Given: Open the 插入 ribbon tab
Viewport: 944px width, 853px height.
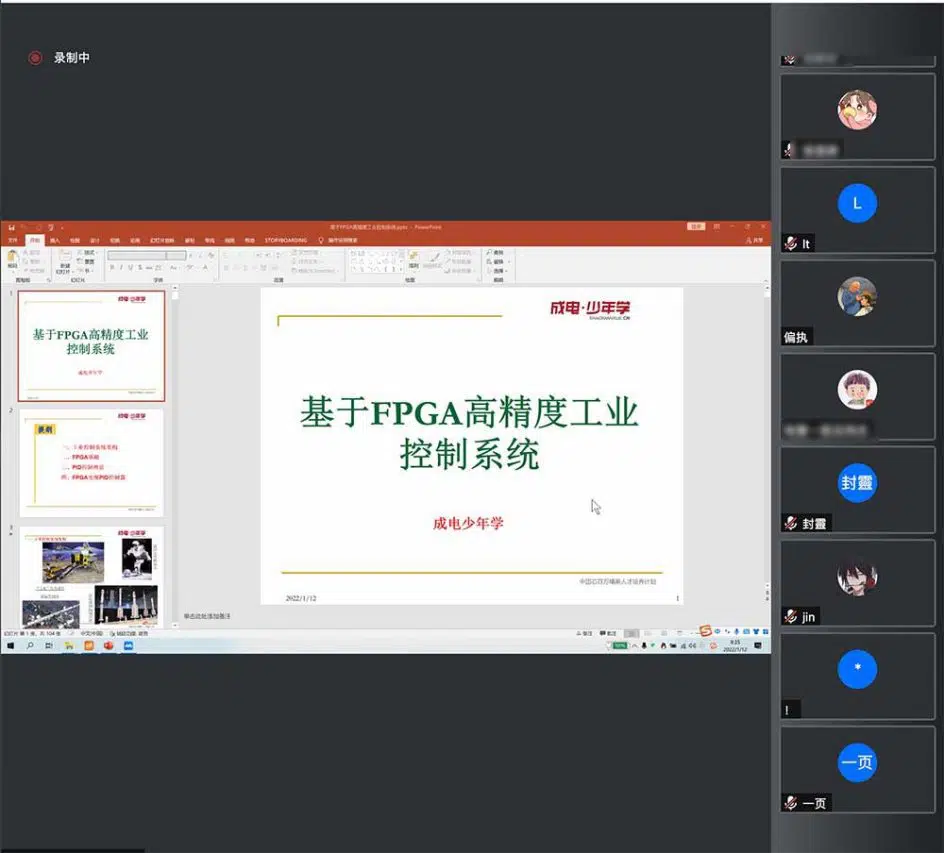Looking at the screenshot, I should (52, 239).
